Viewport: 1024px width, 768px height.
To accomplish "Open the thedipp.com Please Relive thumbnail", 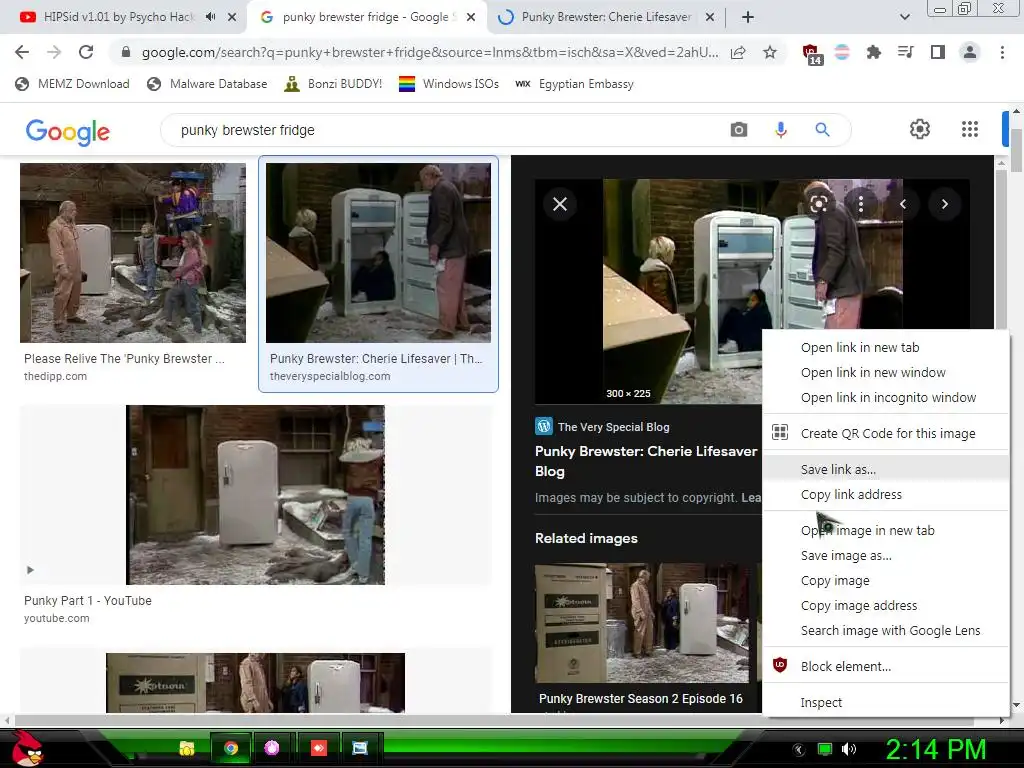I will [x=133, y=253].
